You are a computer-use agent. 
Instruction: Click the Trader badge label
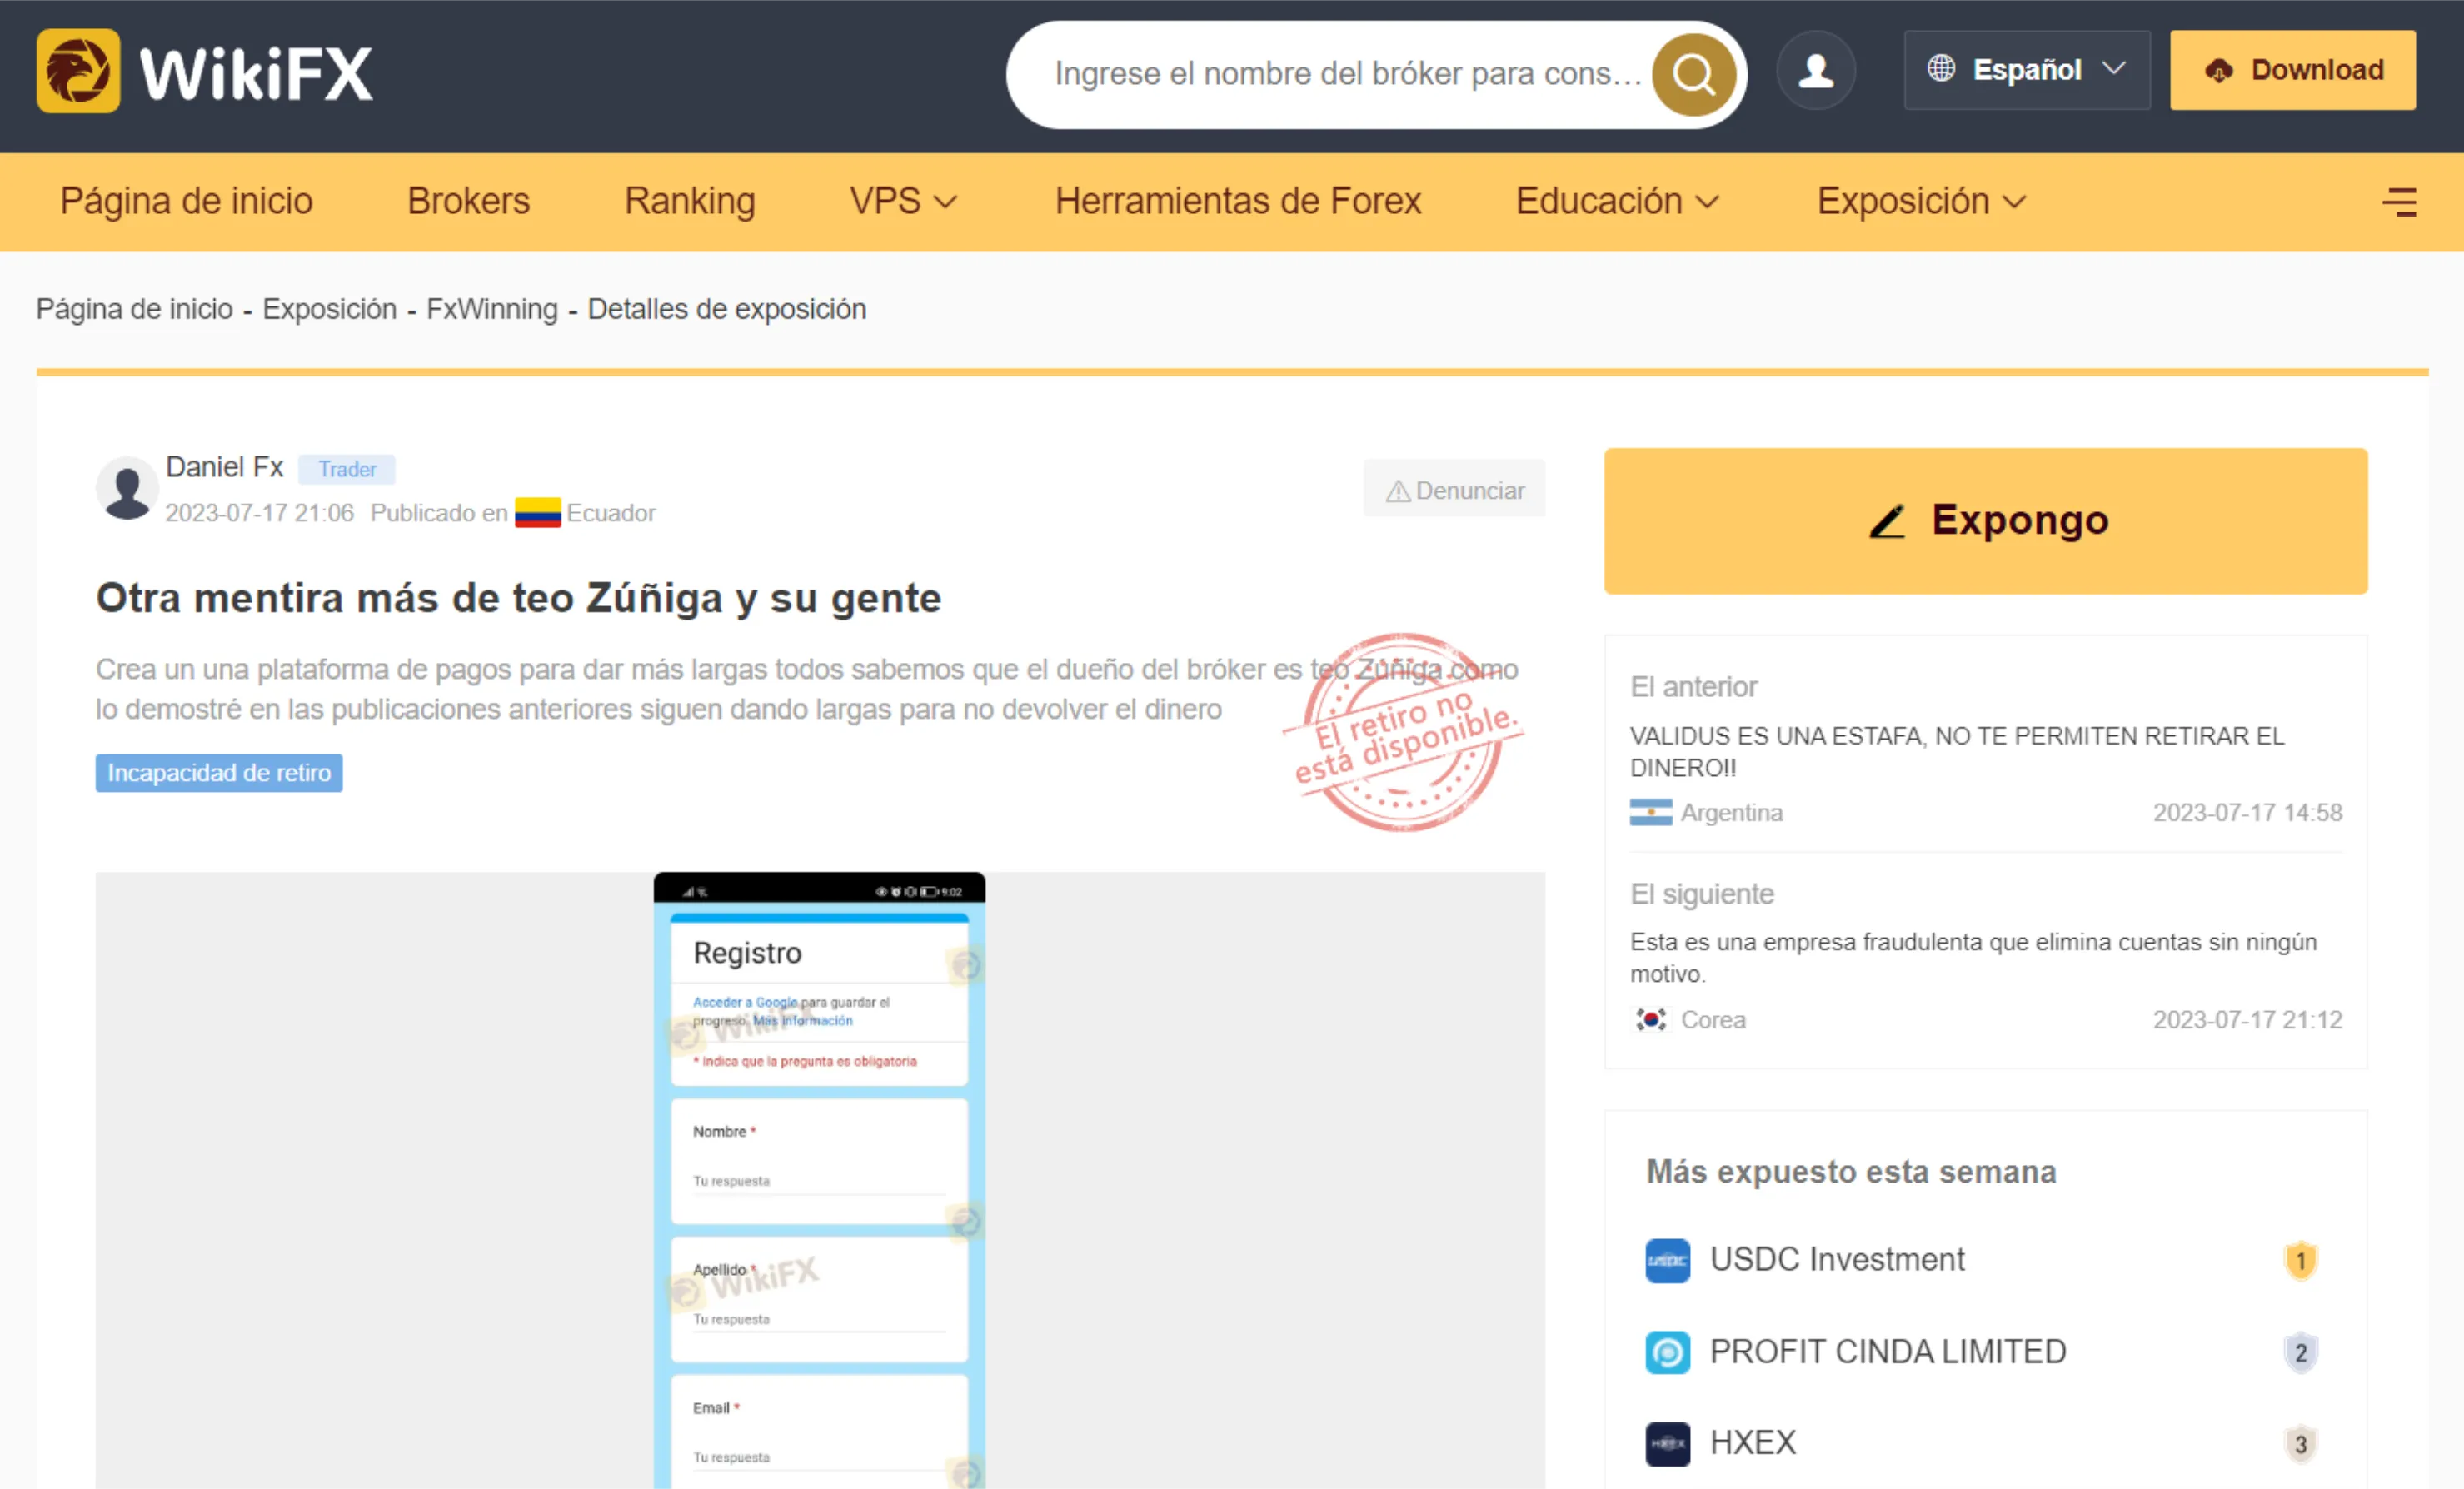(x=347, y=469)
